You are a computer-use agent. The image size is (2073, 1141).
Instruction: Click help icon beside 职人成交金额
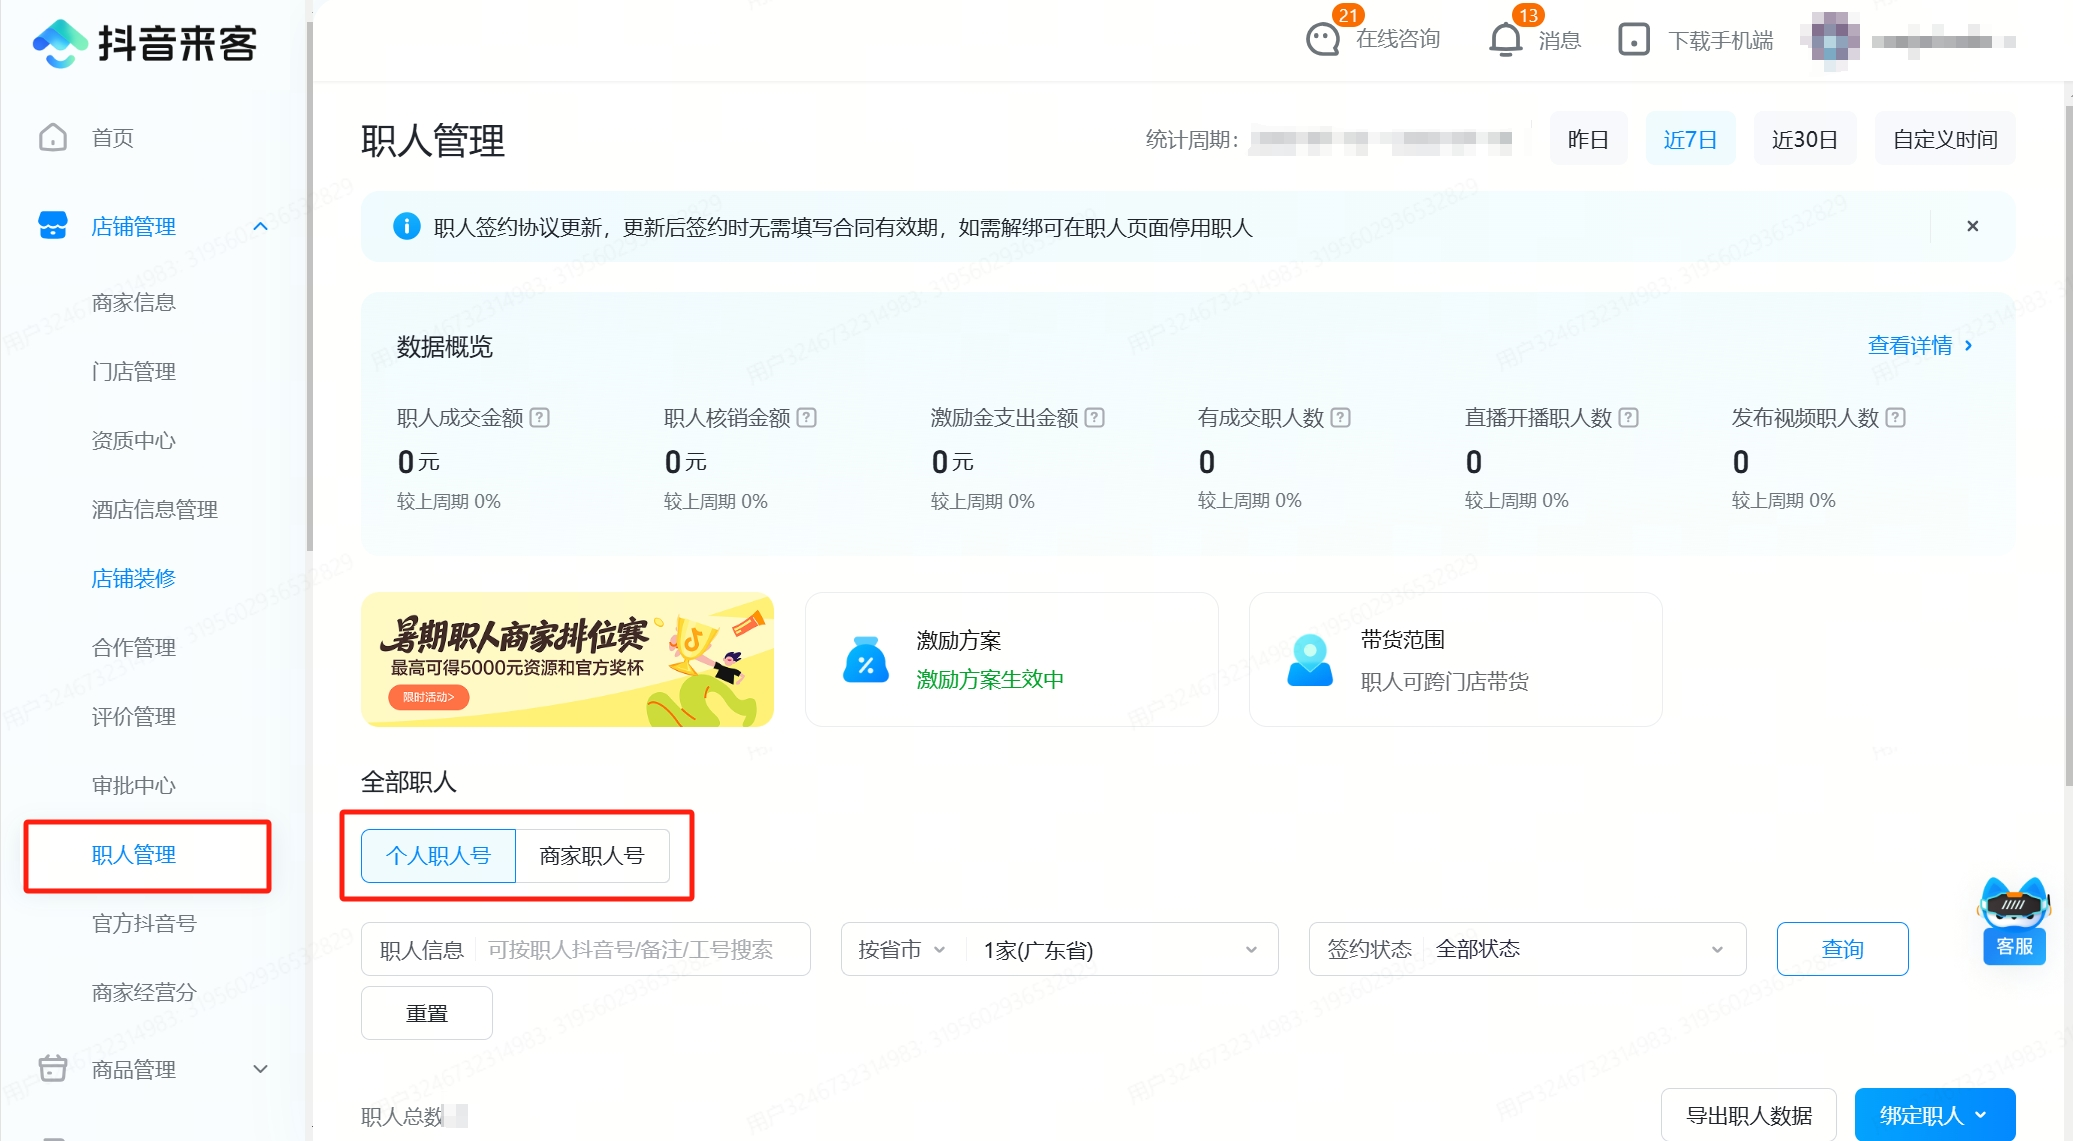click(x=540, y=418)
